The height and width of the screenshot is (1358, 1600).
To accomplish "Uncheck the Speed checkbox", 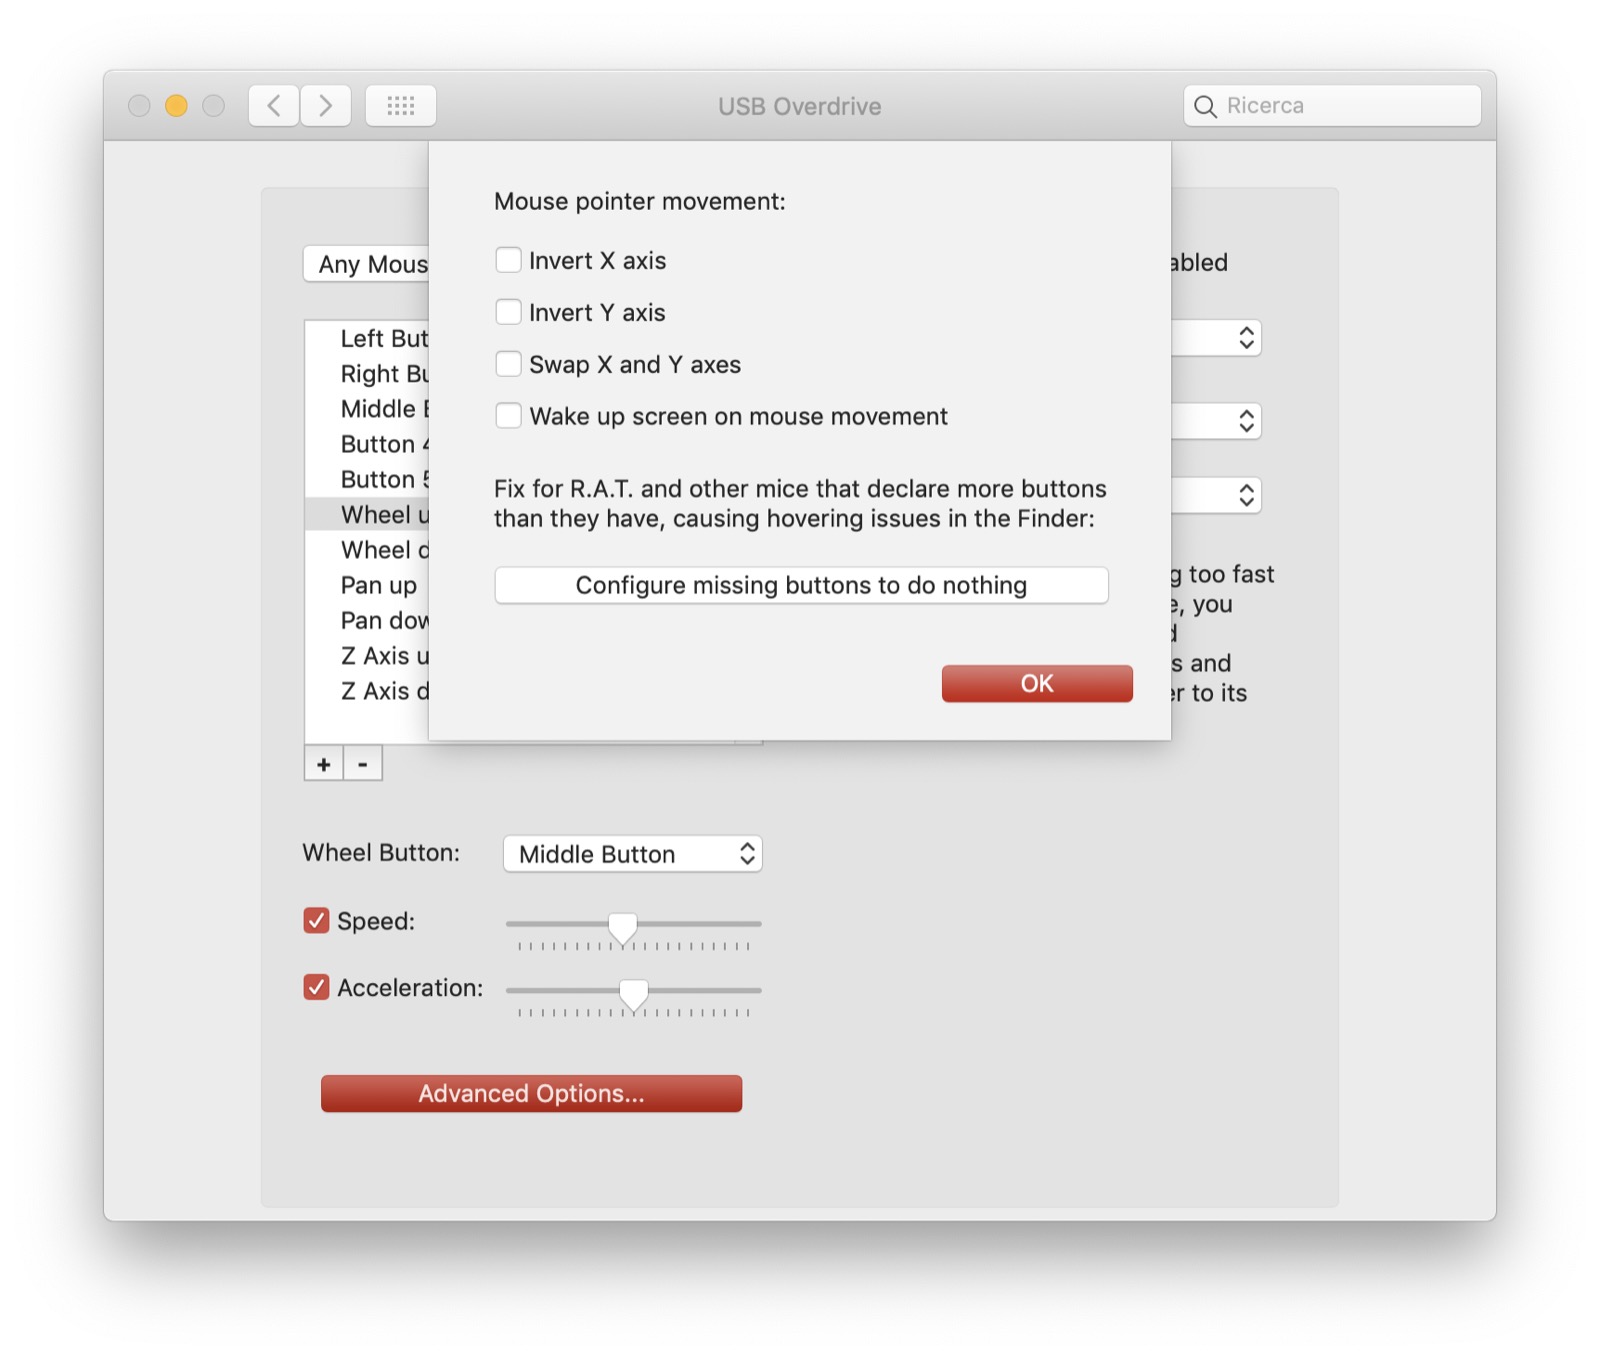I will 316,920.
